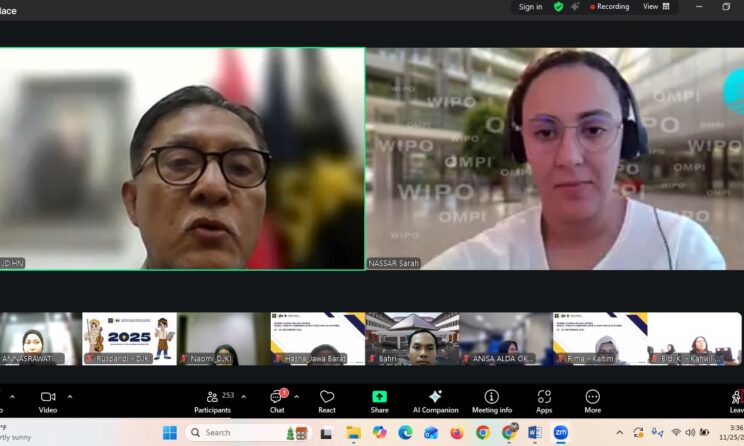Image resolution: width=744 pixels, height=446 pixels.
Task: Open the Chat panel
Action: [277, 401]
